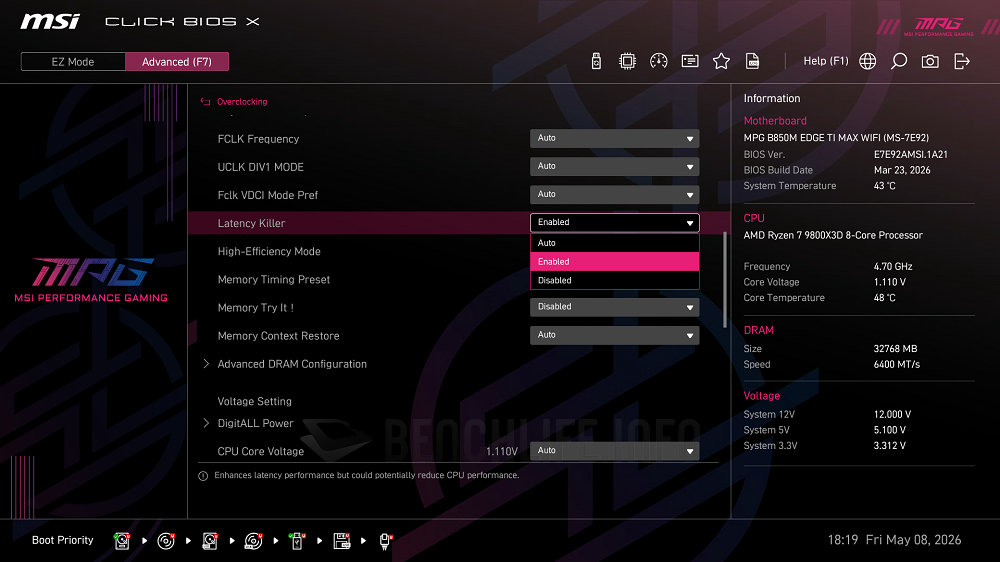Click the Voltage Setting heading
The height and width of the screenshot is (562, 1000).
(254, 401)
